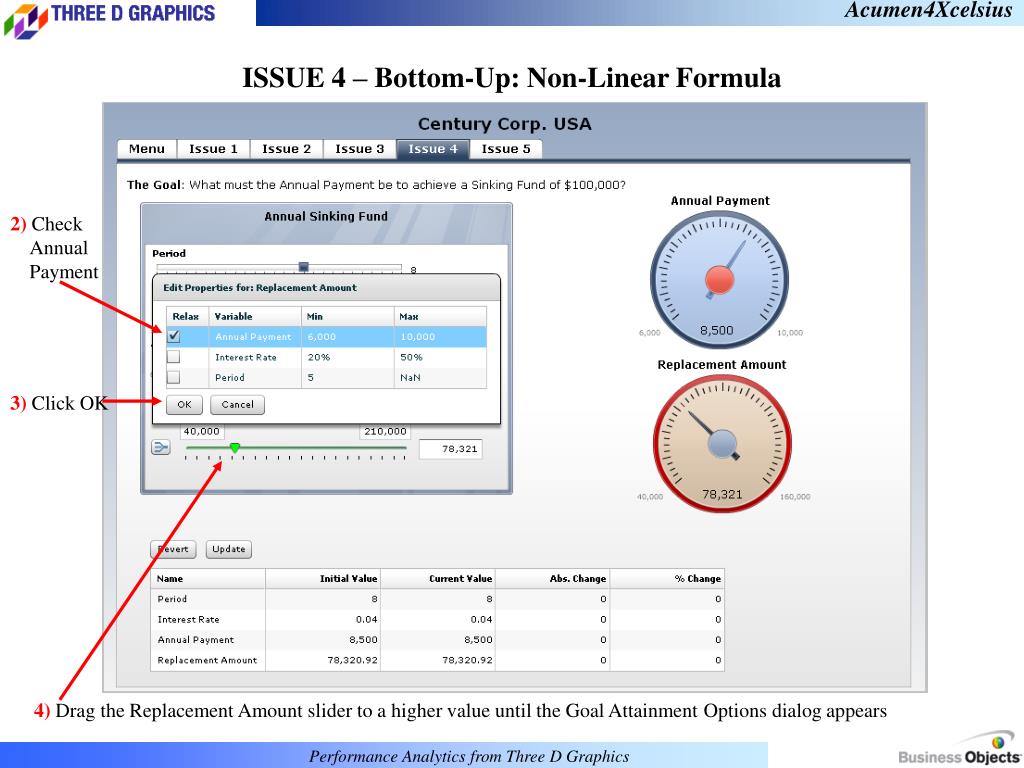Click the Initial Value column header

click(x=323, y=578)
